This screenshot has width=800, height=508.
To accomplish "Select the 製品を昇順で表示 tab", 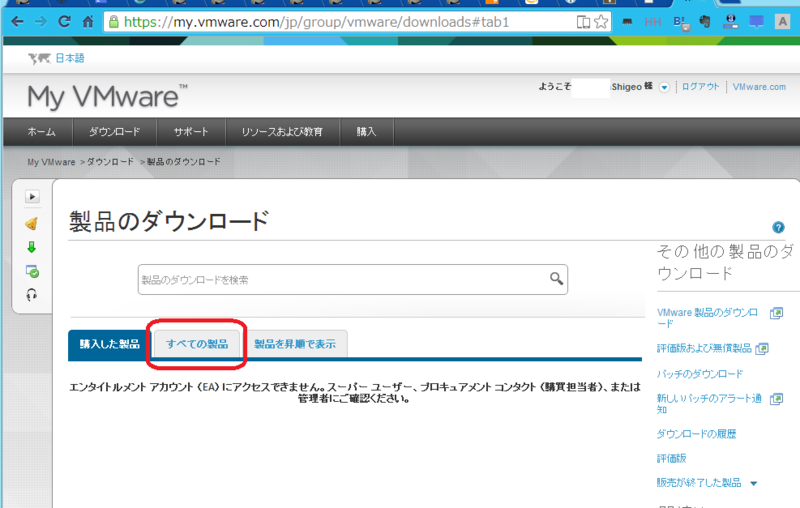I will tap(295, 344).
